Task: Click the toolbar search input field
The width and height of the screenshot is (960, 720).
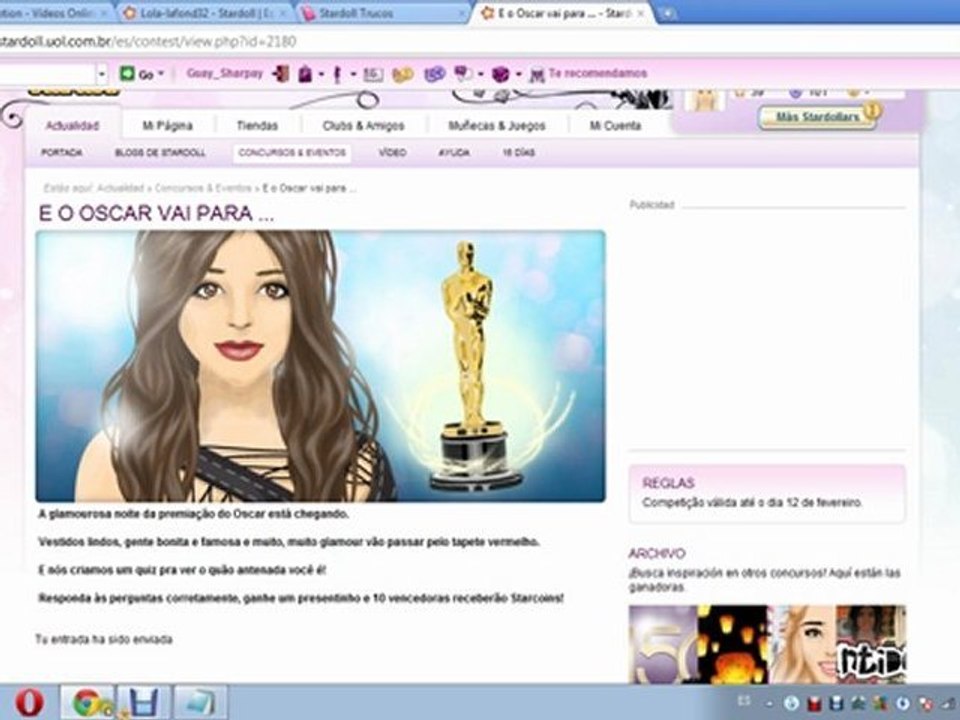Action: (47, 74)
